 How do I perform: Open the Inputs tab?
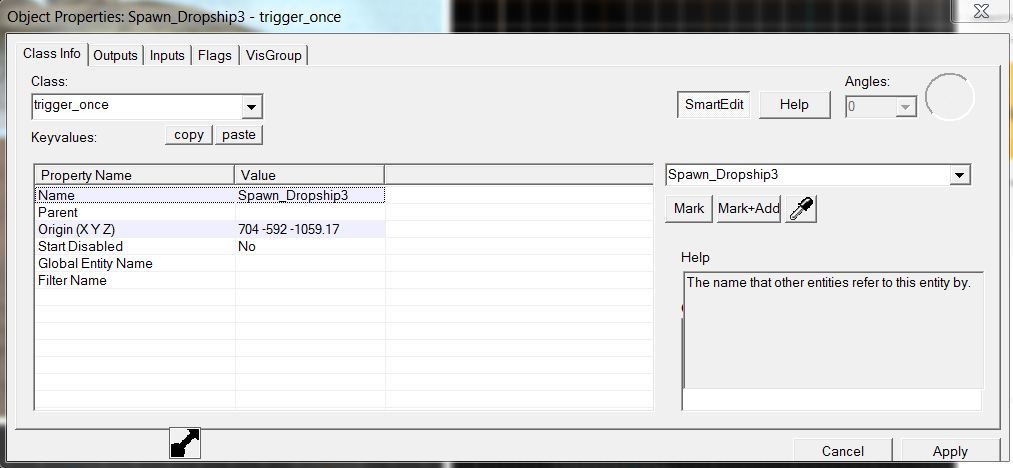pyautogui.click(x=167, y=56)
